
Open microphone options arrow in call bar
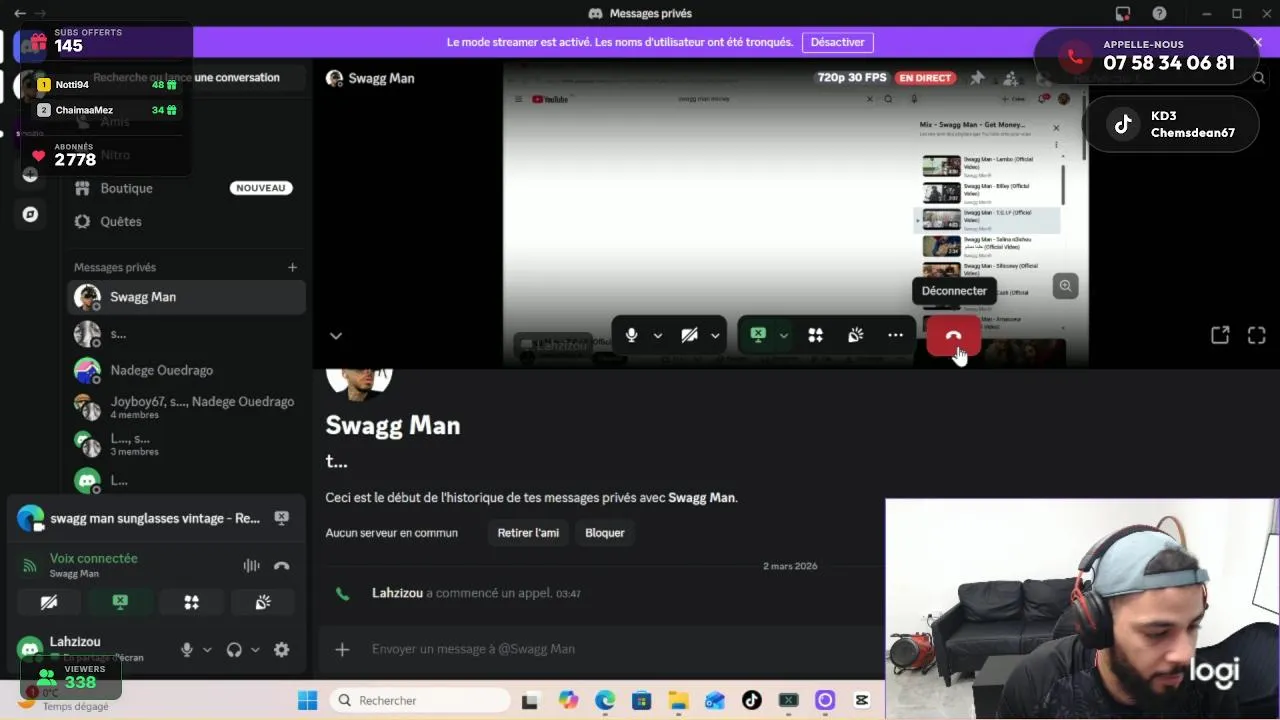tap(657, 336)
